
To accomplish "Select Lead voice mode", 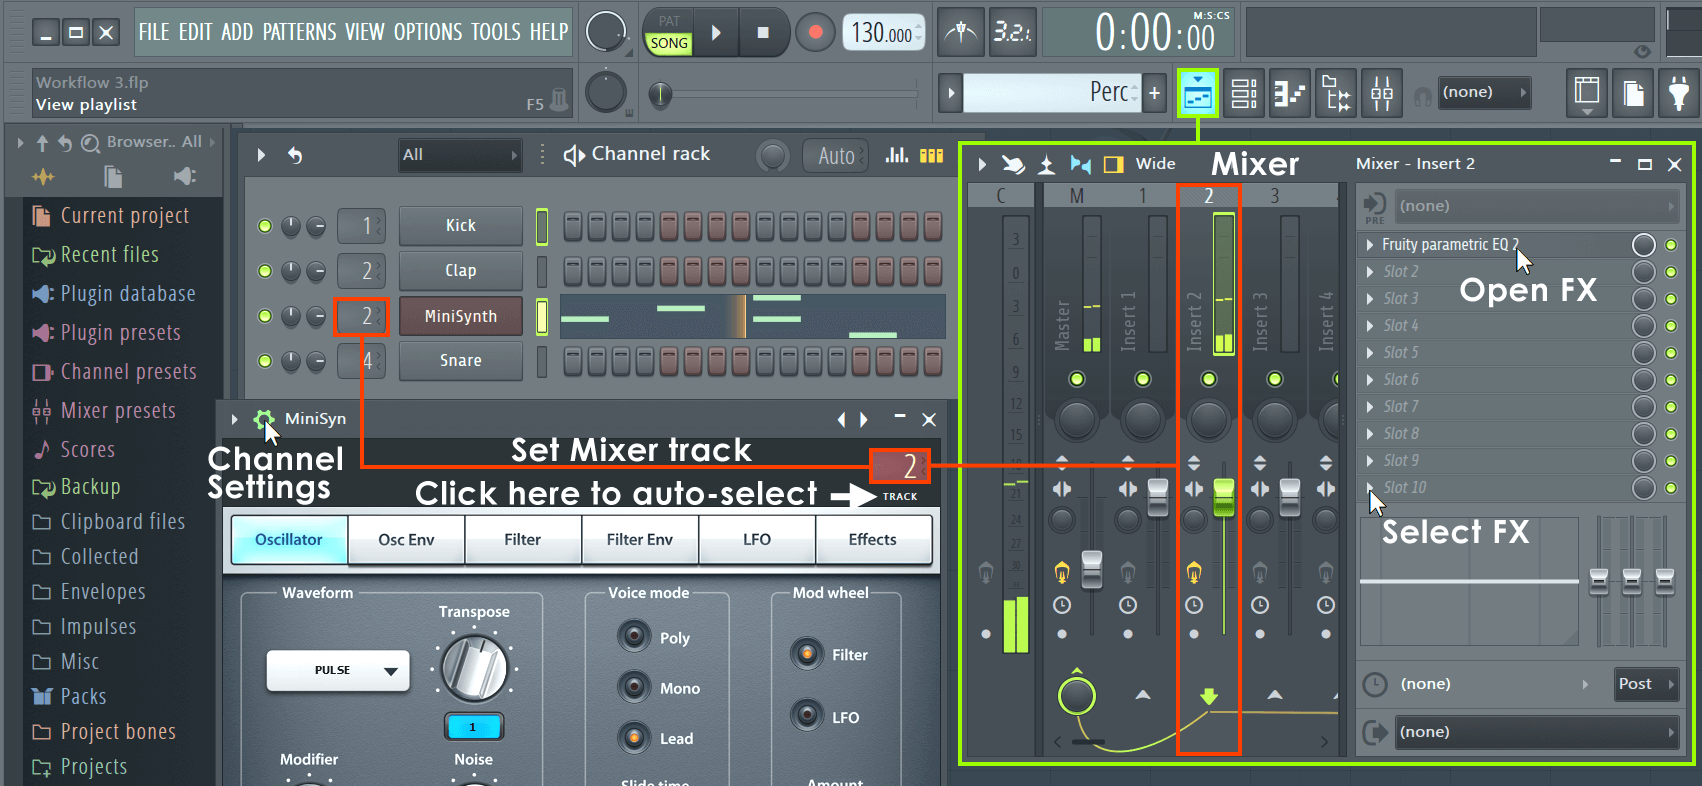I will 634,738.
